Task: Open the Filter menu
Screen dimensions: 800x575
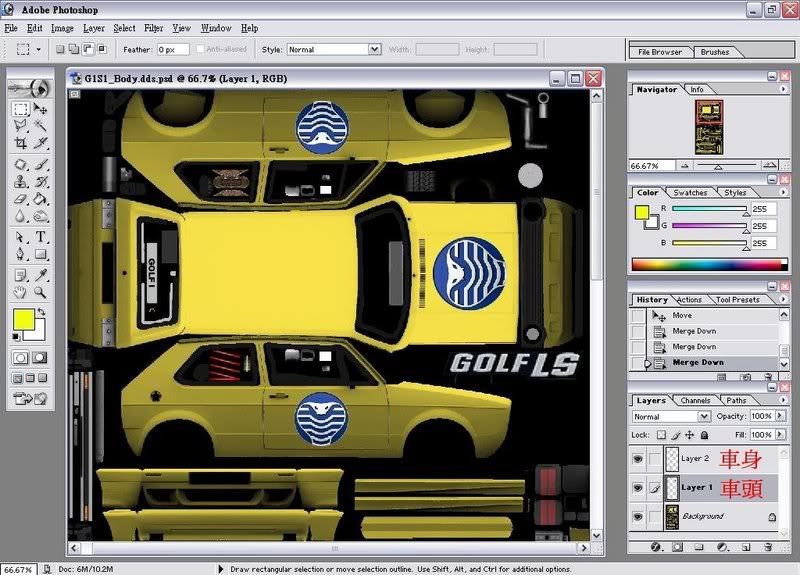Action: point(154,28)
